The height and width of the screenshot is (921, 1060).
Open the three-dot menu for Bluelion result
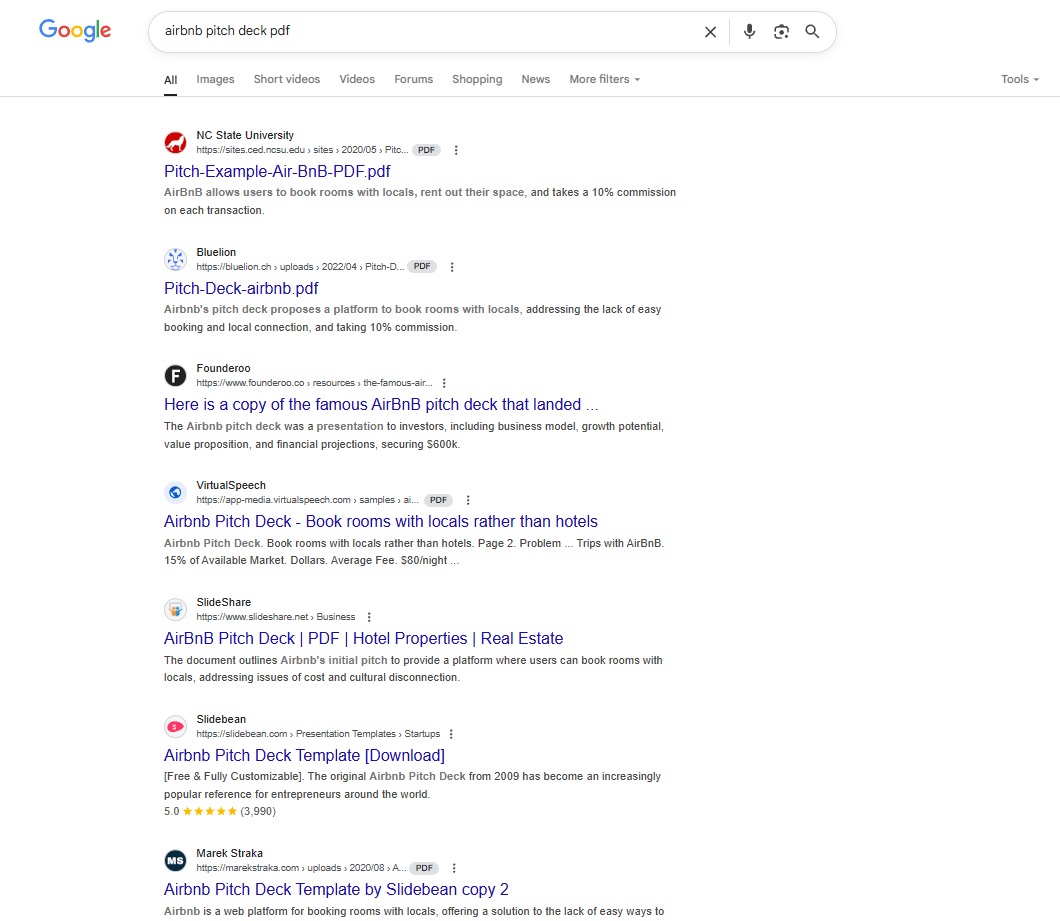pyautogui.click(x=452, y=267)
